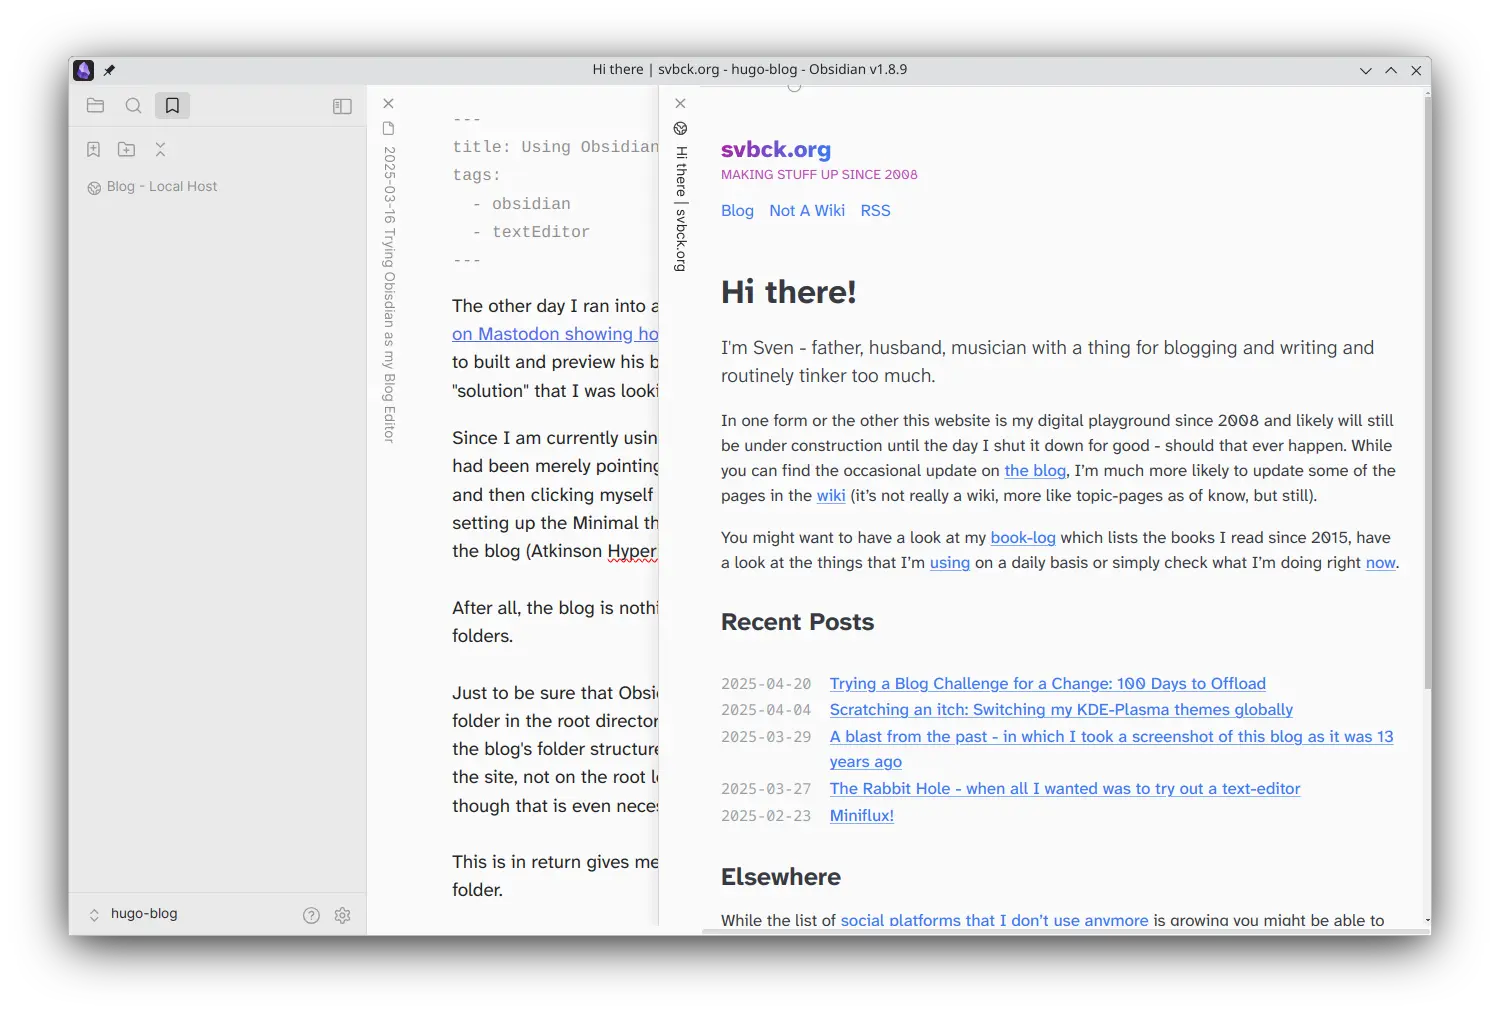
Task: Open the Not A Wiki link
Action: click(x=807, y=211)
